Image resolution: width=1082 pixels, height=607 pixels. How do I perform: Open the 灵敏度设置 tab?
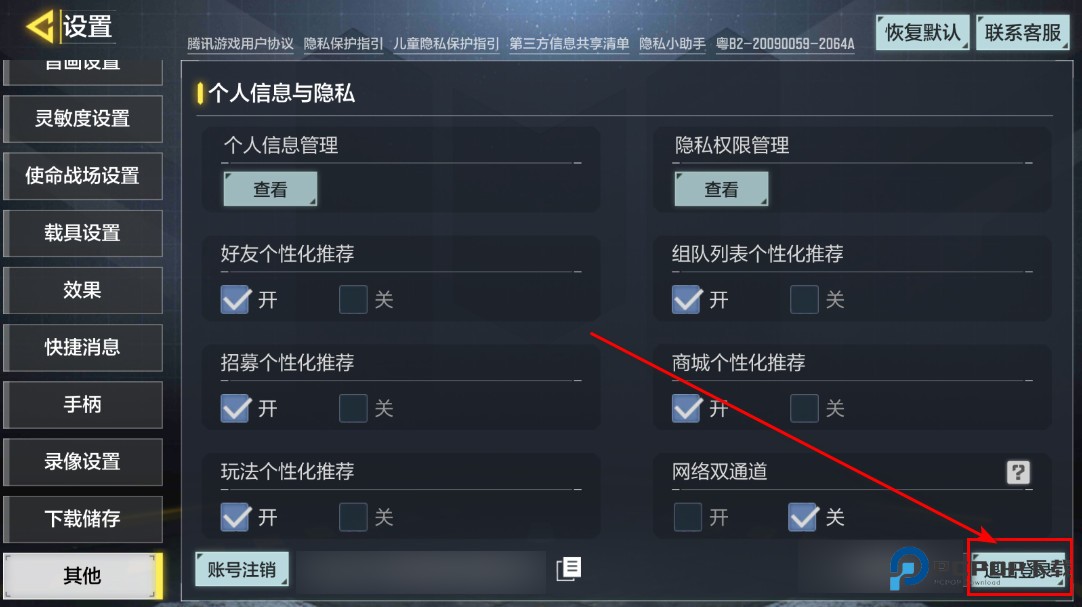[x=83, y=119]
